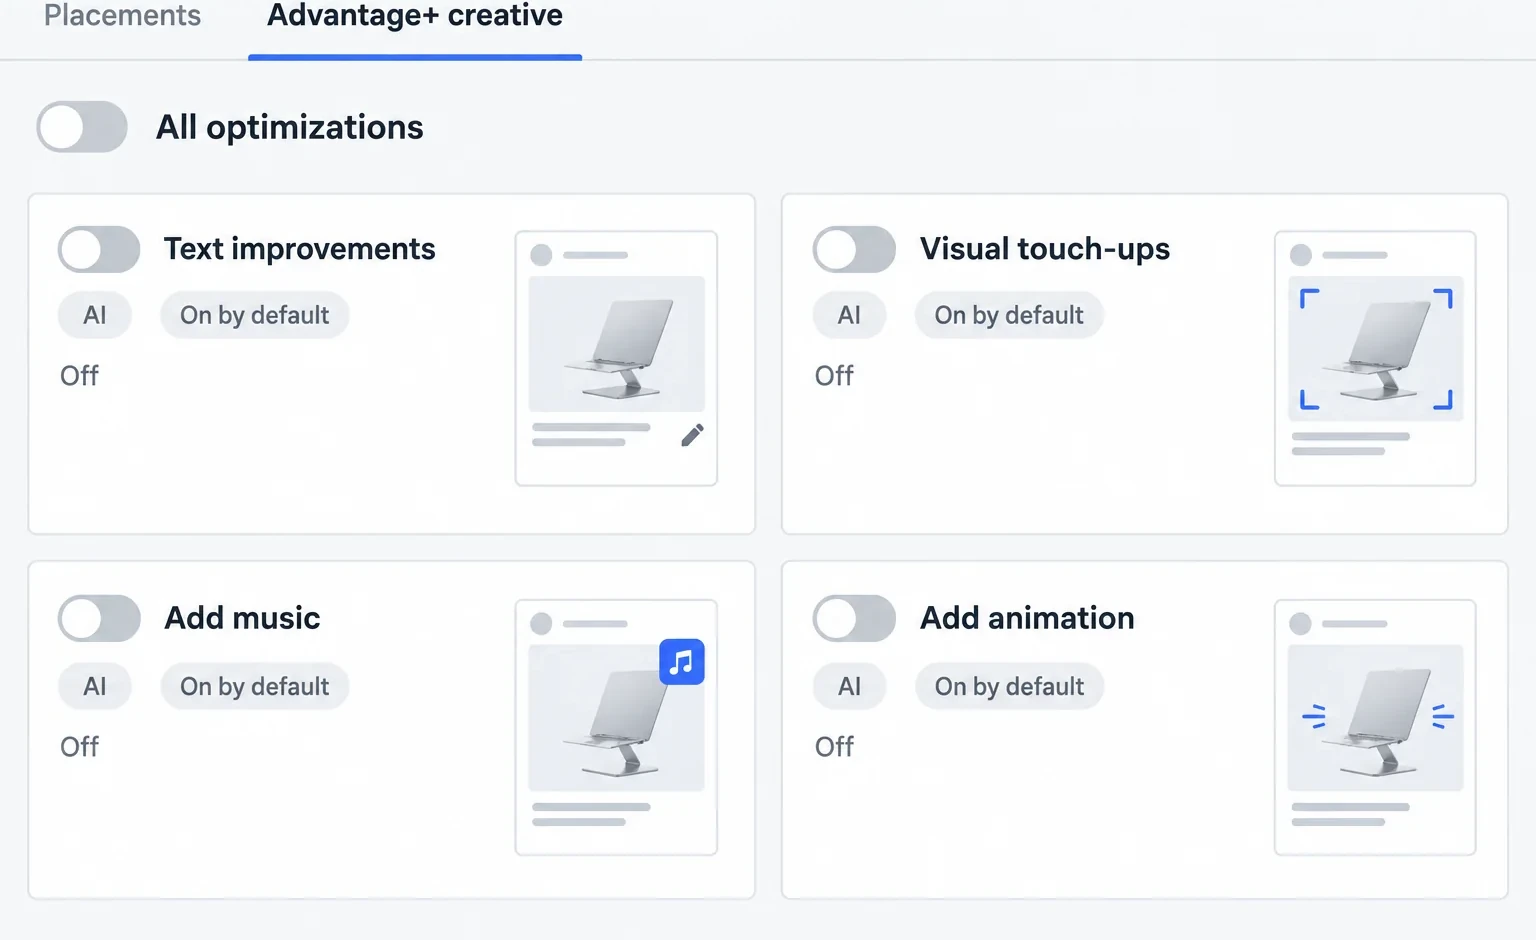The image size is (1536, 940).
Task: Switch to the Placements tab
Action: 123,16
